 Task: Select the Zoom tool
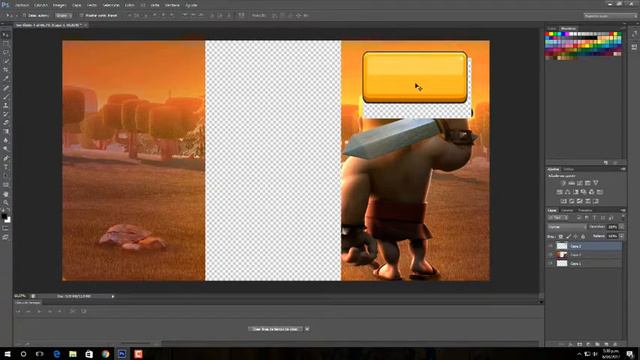coord(6,203)
